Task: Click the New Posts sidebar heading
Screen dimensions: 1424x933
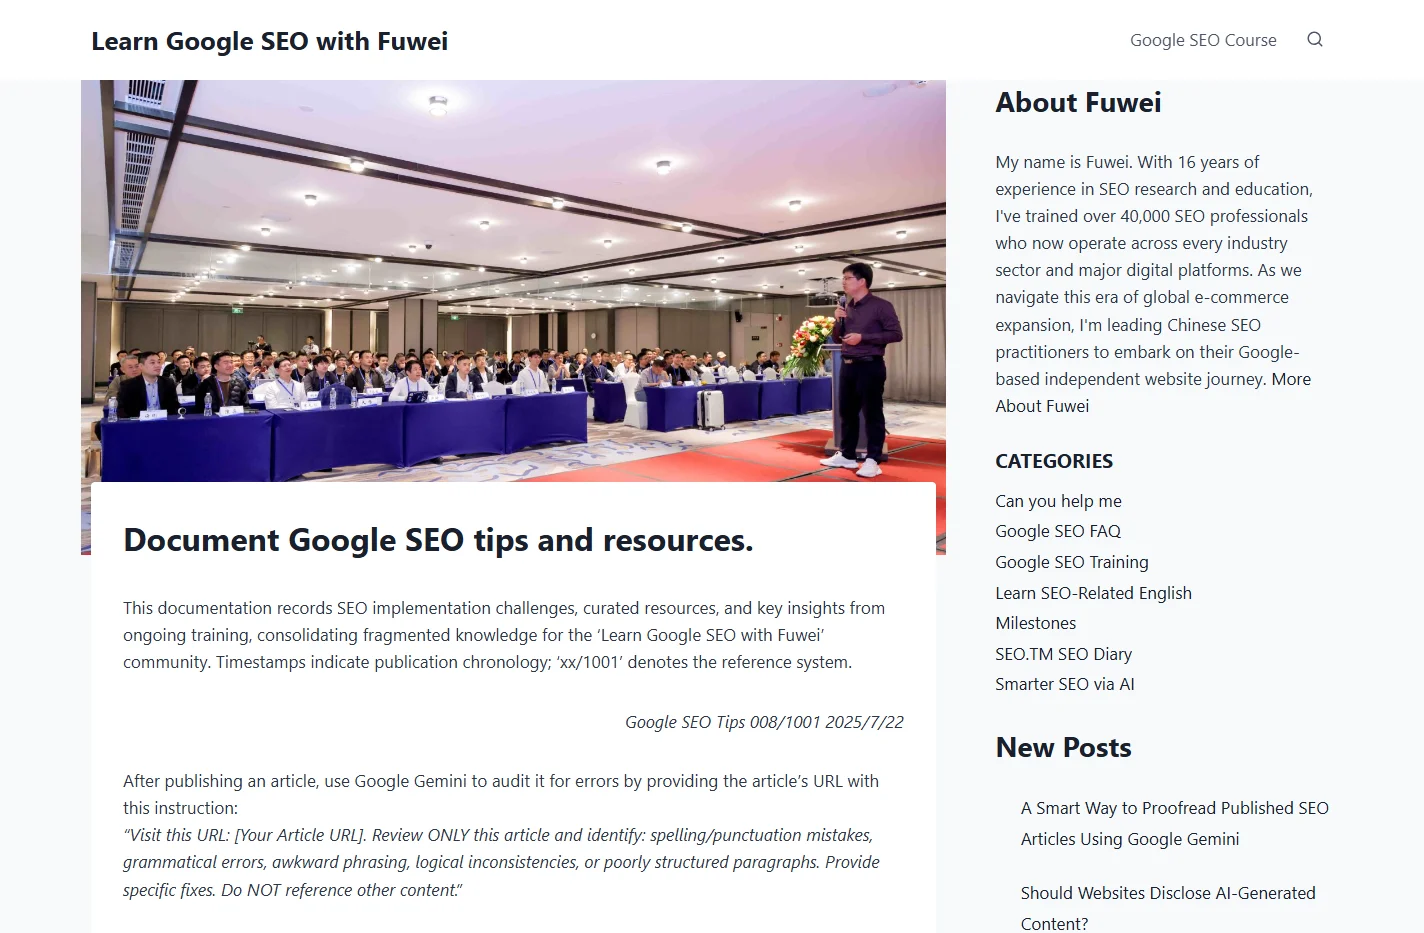Action: (1063, 747)
